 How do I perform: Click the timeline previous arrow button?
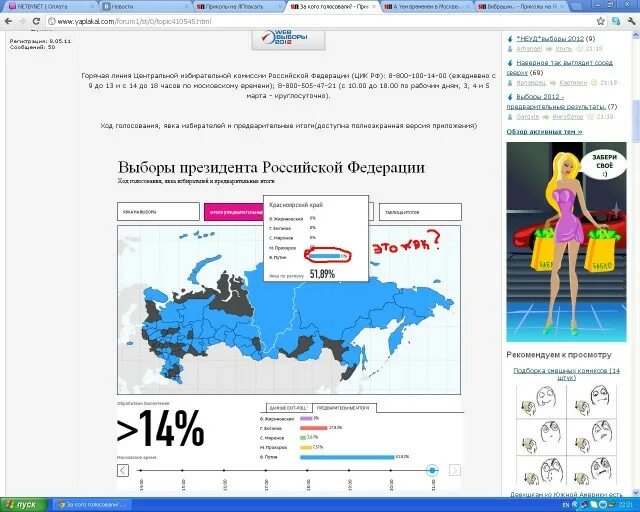123,470
